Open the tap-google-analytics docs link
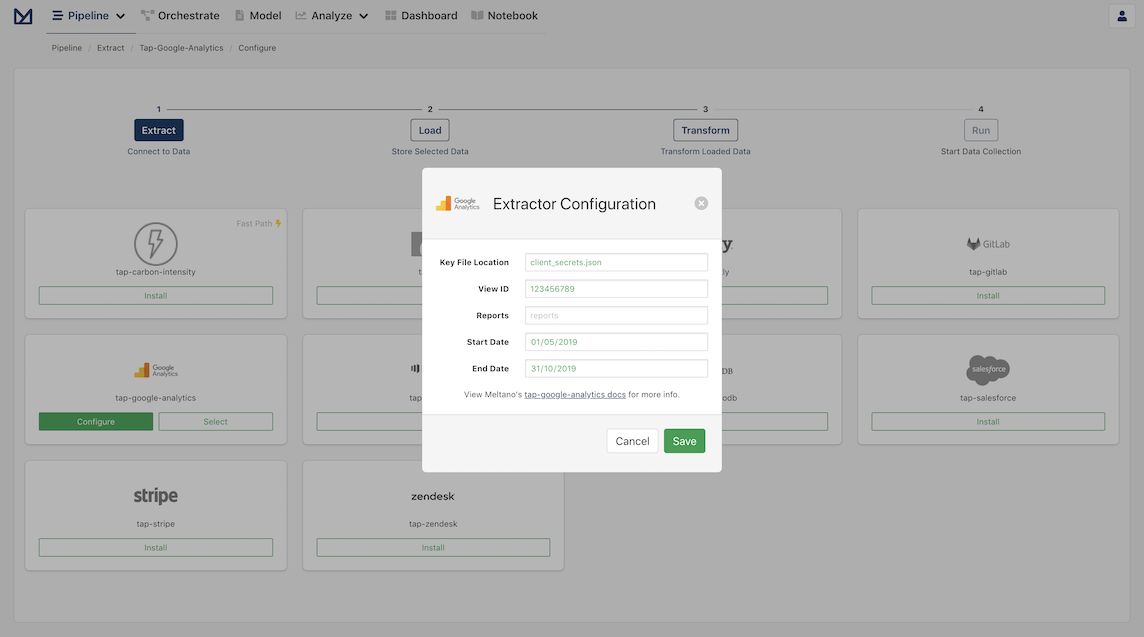 click(575, 395)
